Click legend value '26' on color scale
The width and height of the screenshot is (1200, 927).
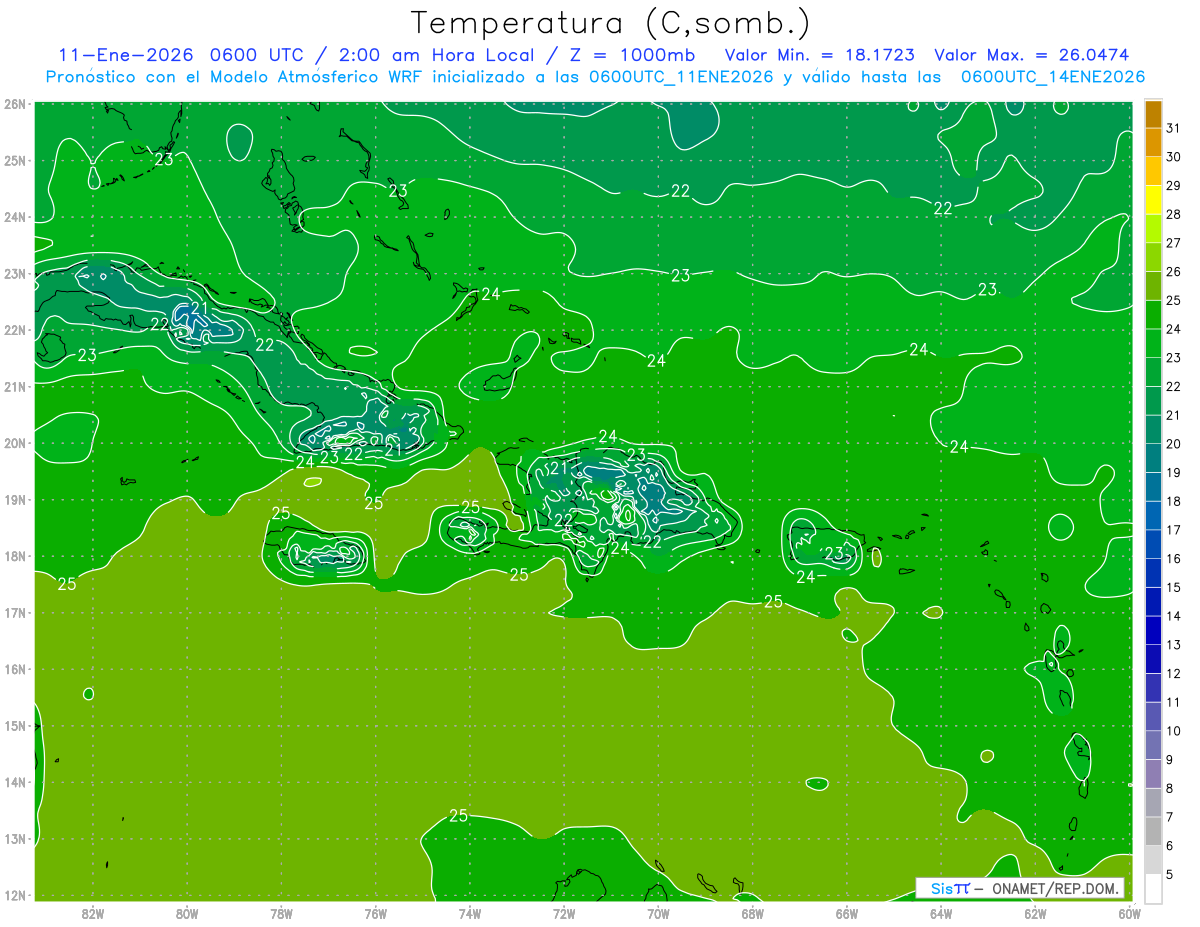[x=1173, y=272]
